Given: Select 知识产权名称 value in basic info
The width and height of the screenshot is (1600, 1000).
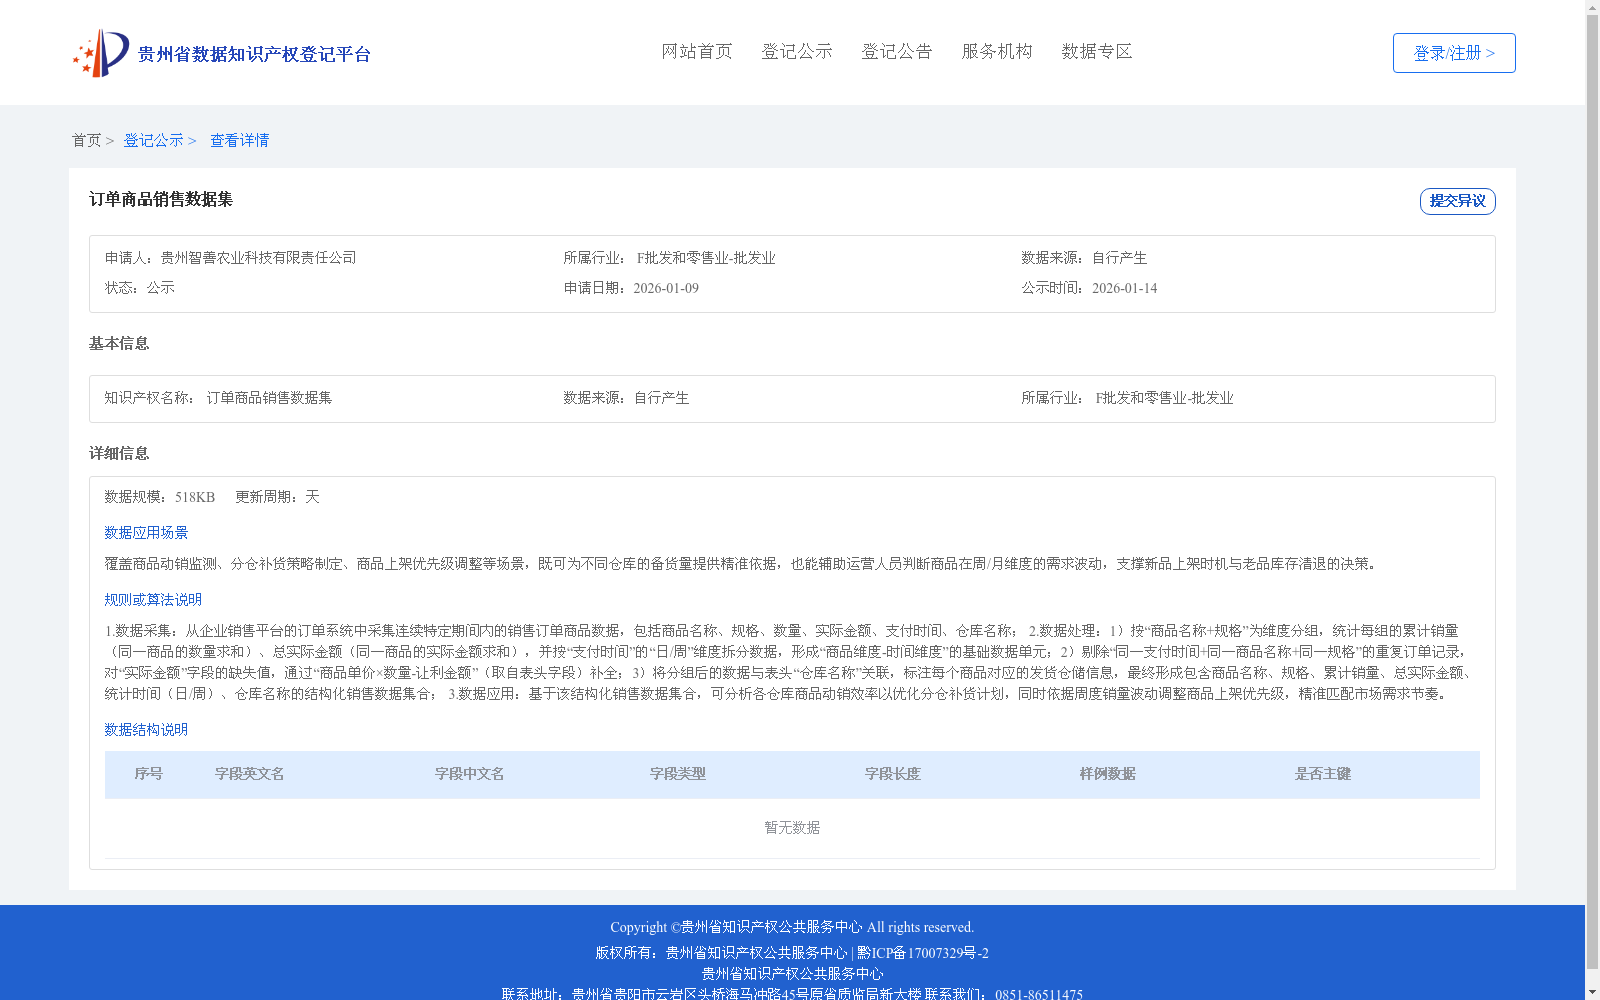Looking at the screenshot, I should 269,398.
